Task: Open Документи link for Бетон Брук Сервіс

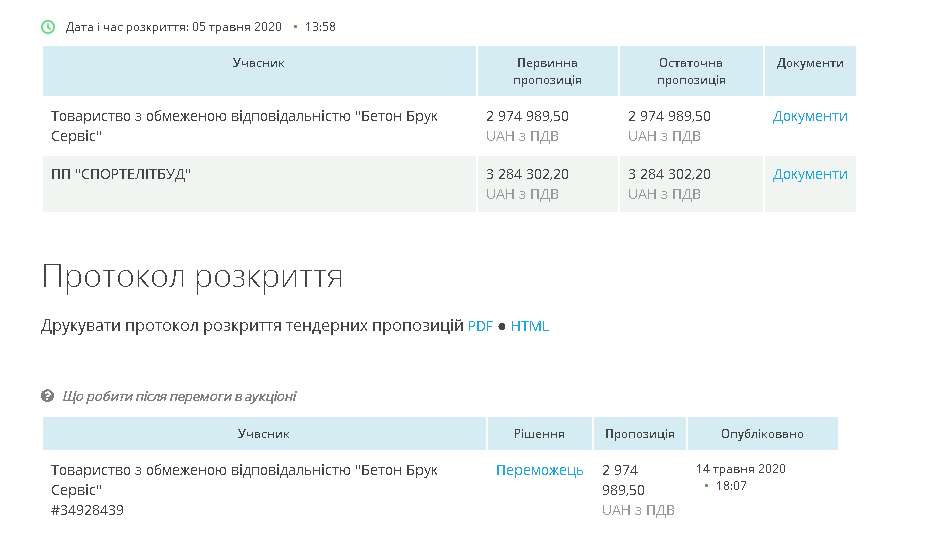Action: click(809, 116)
